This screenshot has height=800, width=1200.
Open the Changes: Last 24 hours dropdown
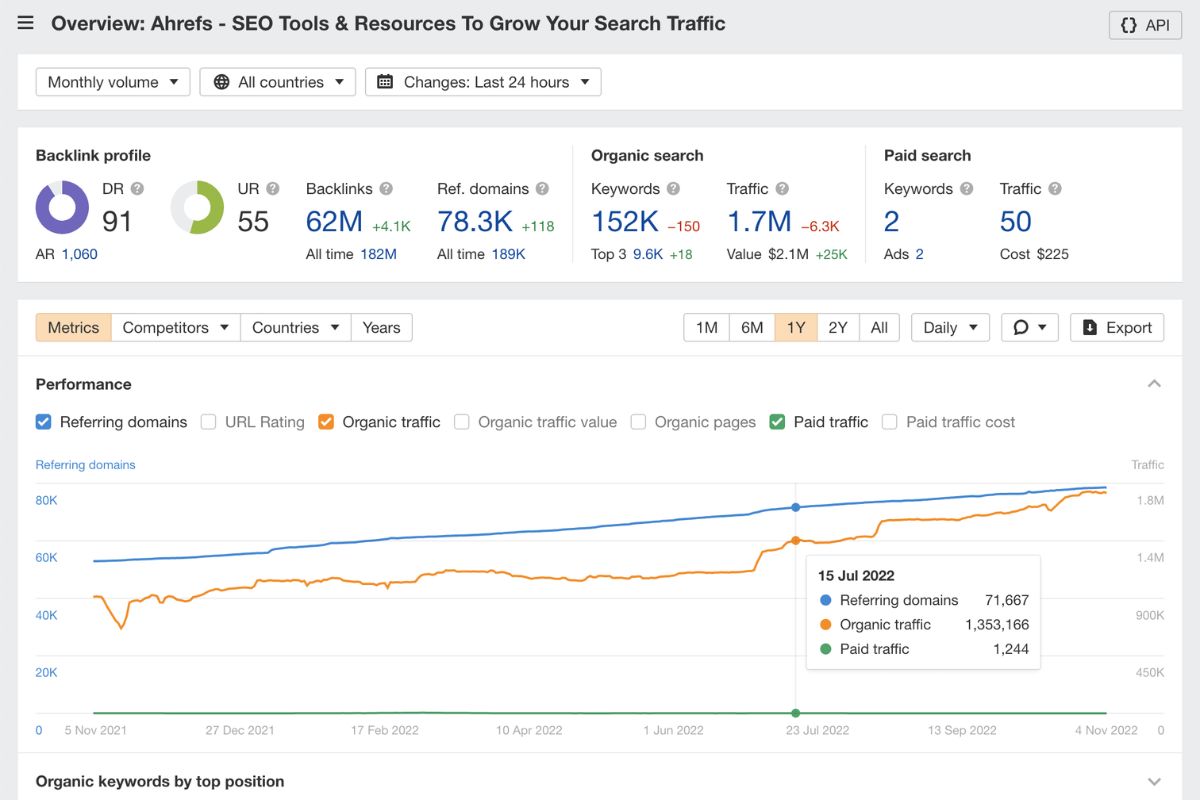tap(483, 82)
